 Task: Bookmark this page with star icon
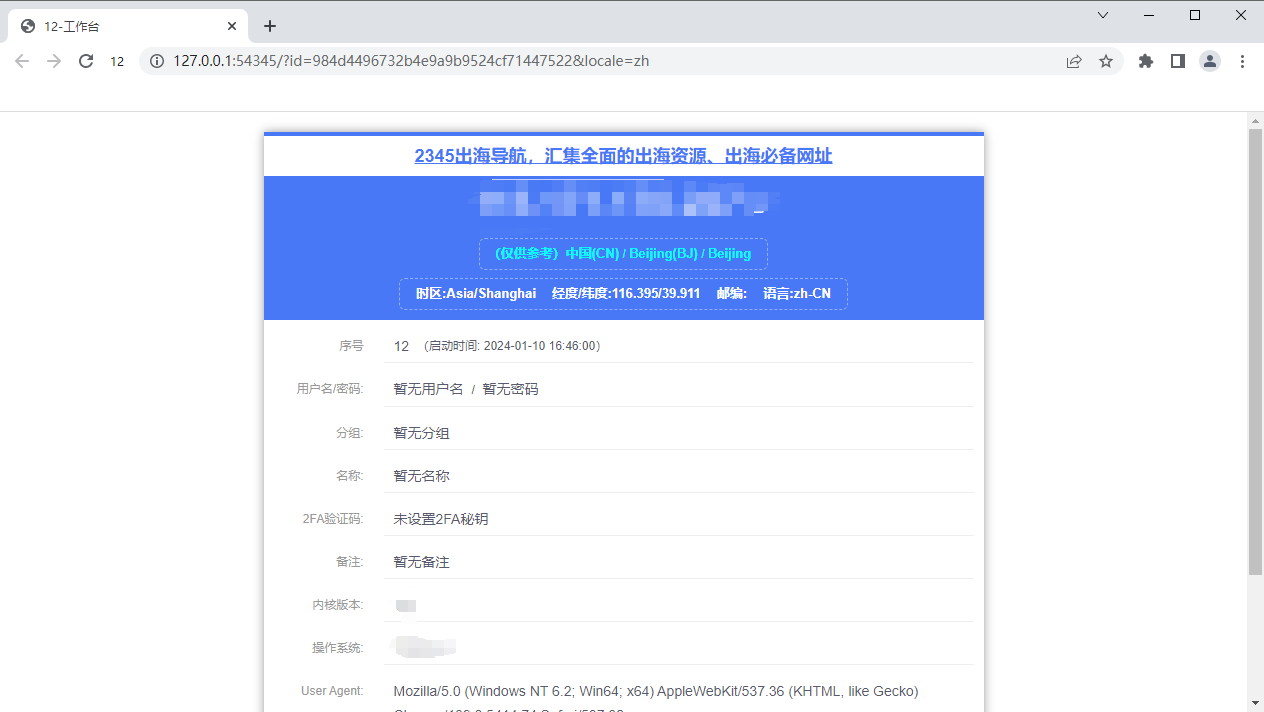pyautogui.click(x=1106, y=61)
